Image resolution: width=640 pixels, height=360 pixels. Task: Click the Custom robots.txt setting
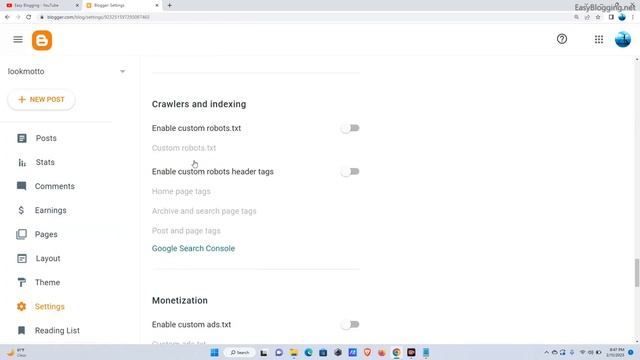[x=184, y=148]
